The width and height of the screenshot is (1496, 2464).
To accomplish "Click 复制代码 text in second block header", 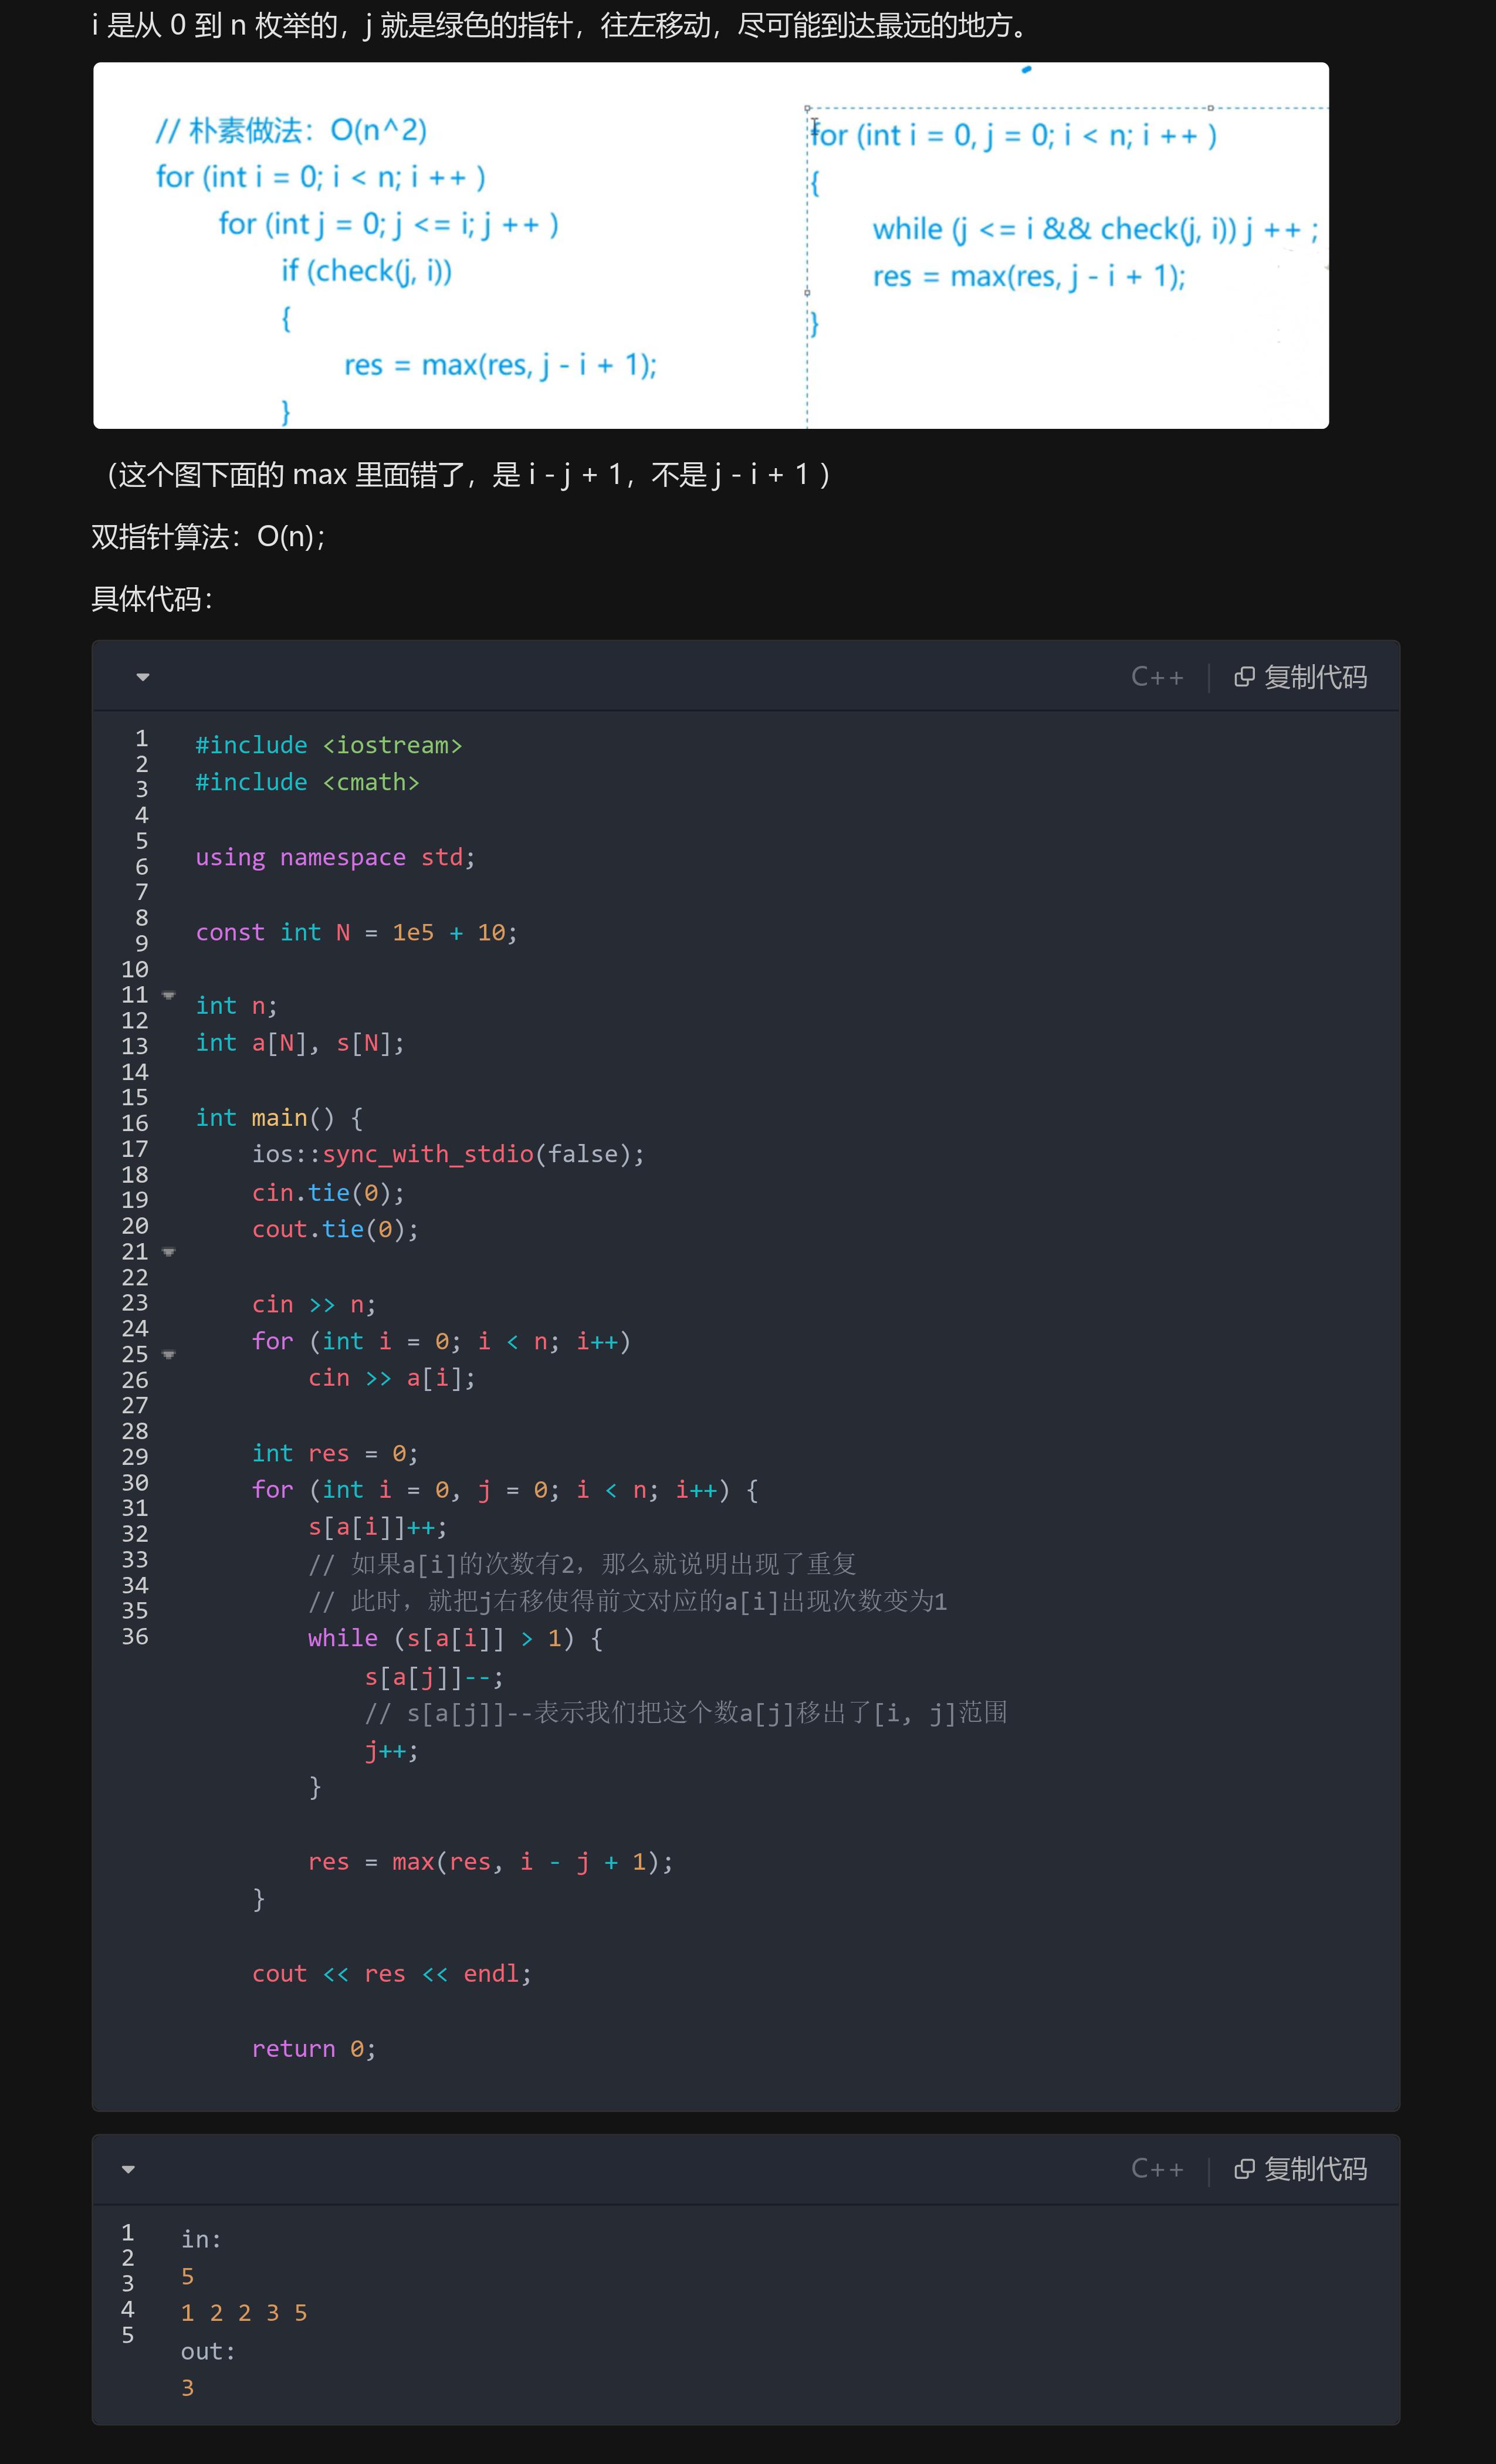I will (x=1315, y=2169).
